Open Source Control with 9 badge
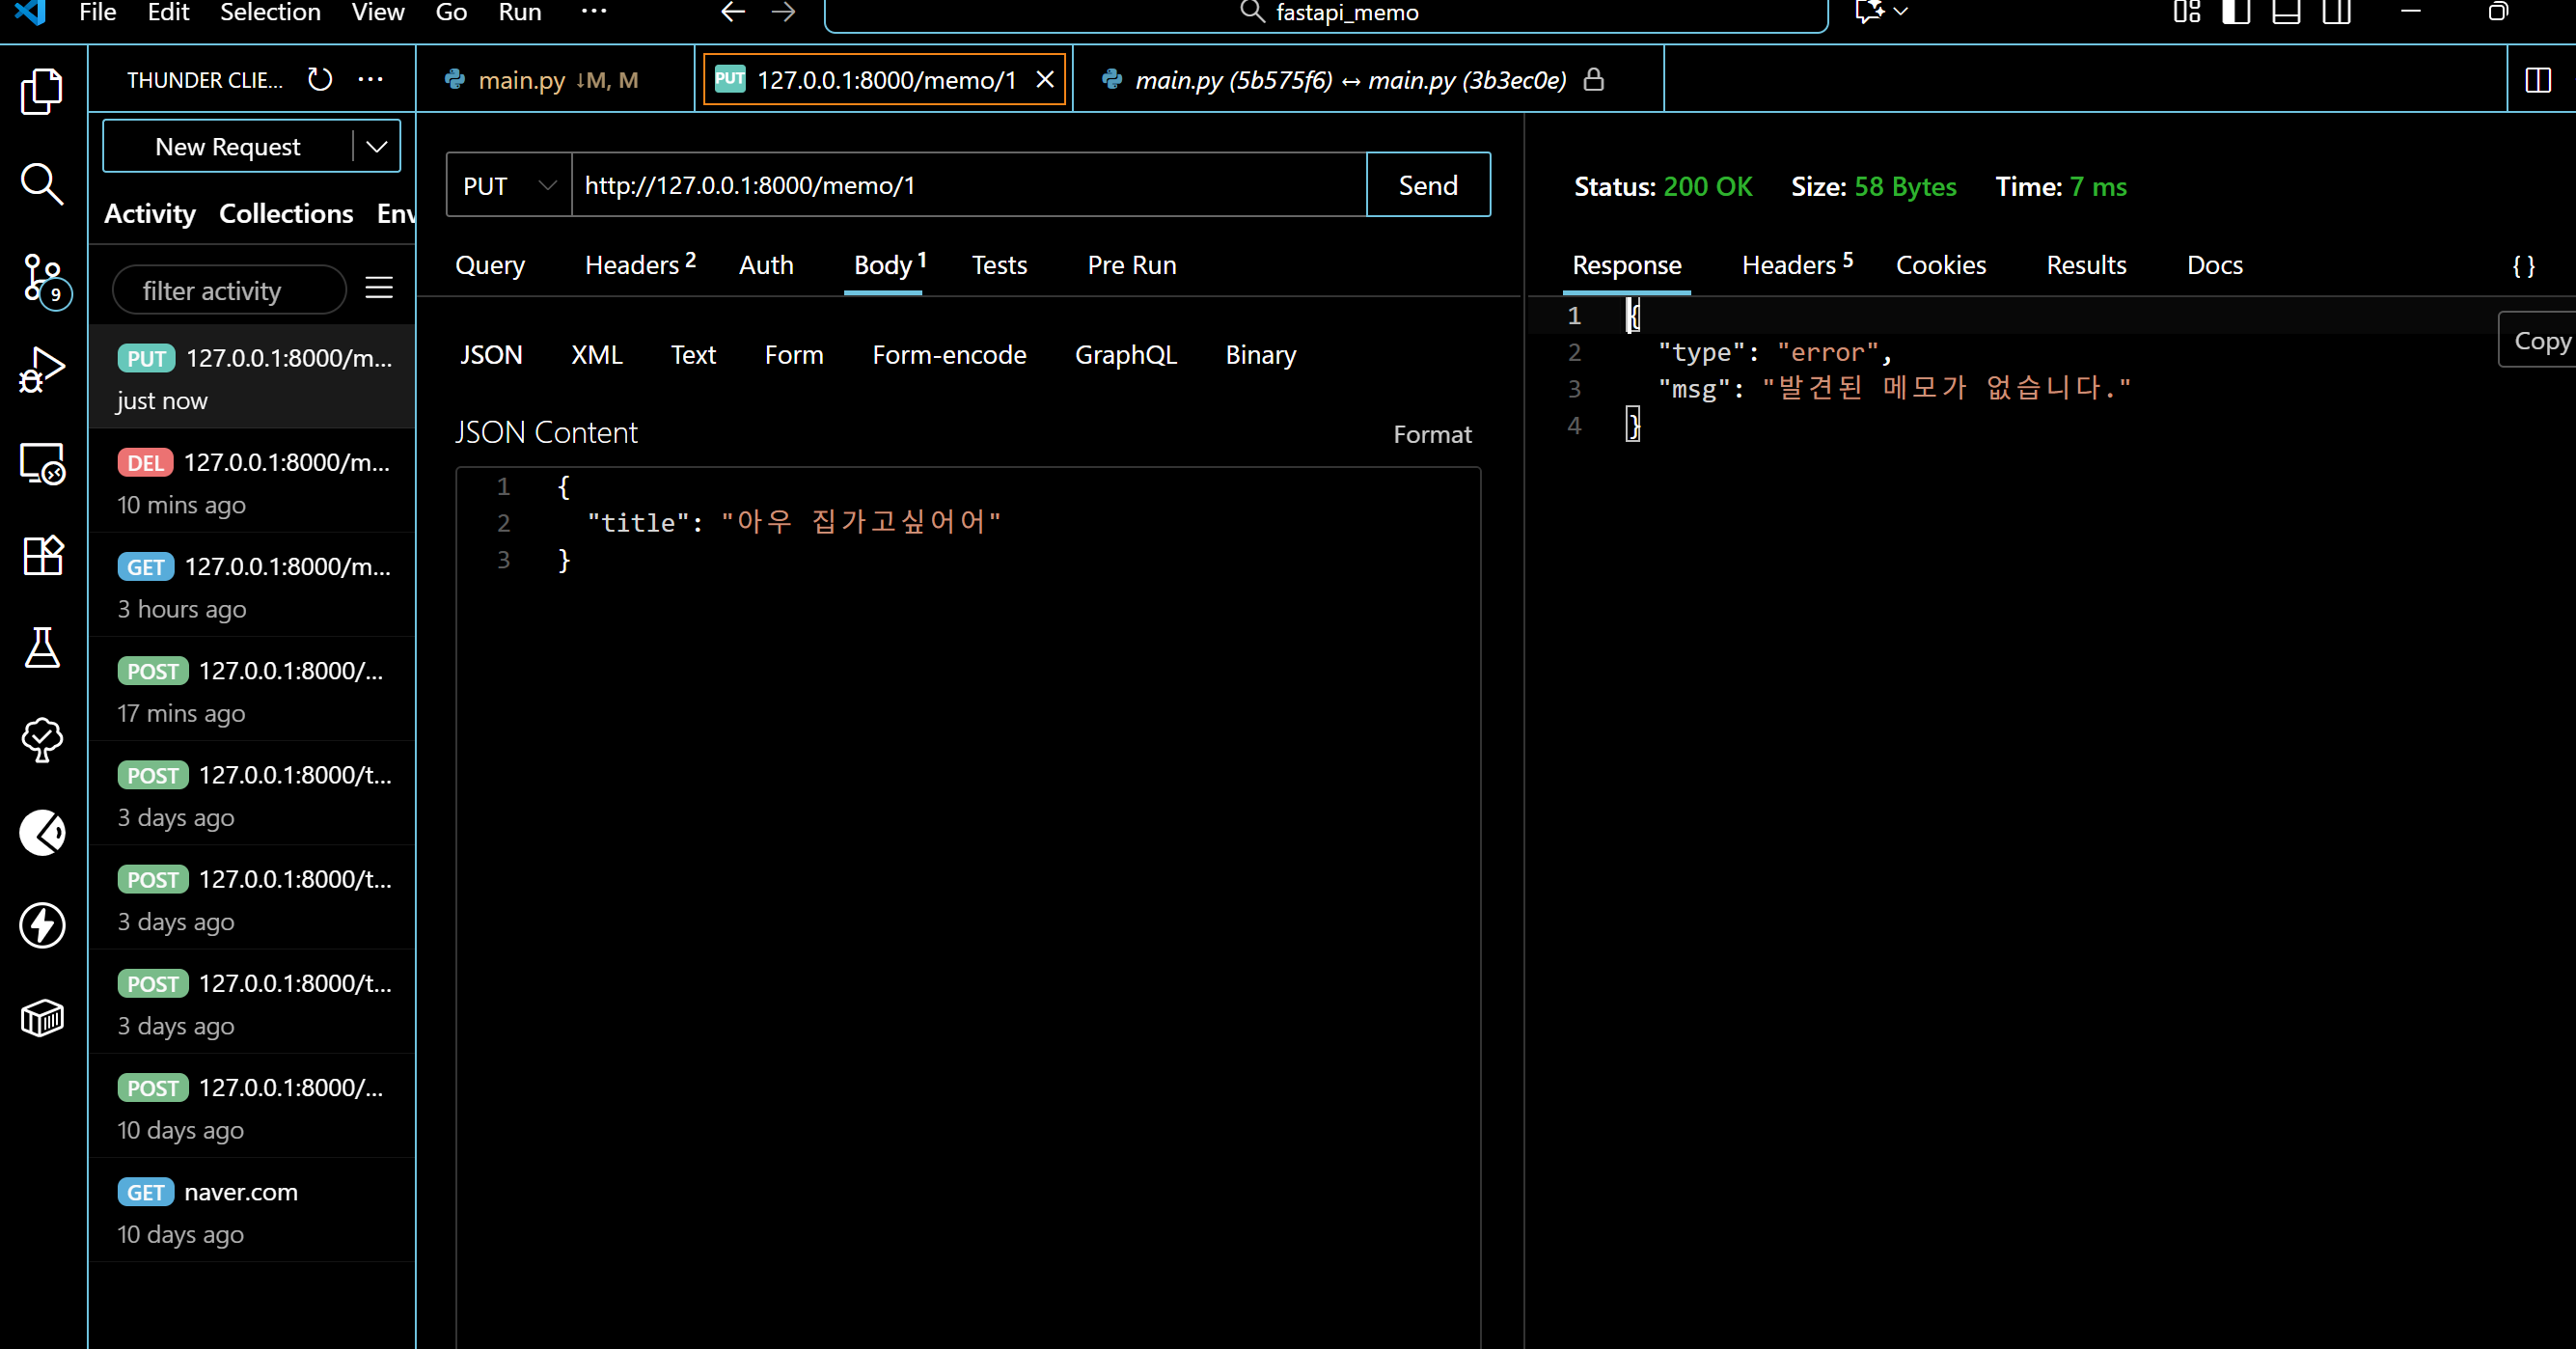Viewport: 2576px width, 1349px height. pyautogui.click(x=42, y=277)
